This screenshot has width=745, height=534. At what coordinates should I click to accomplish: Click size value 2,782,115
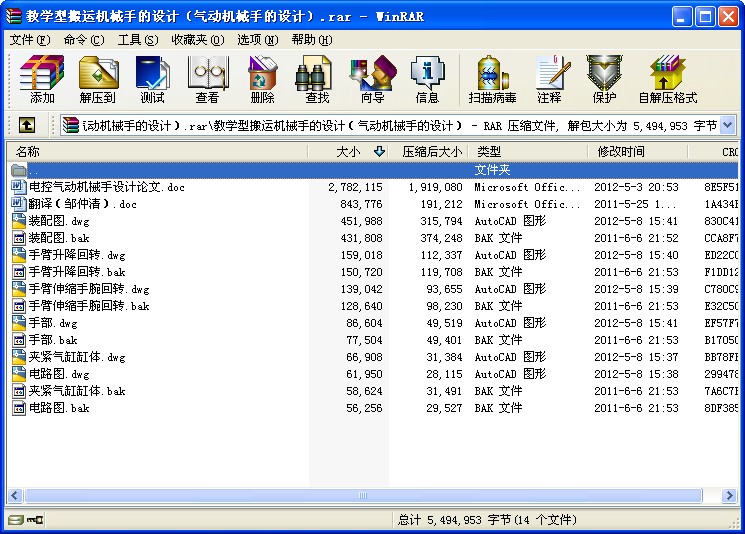pos(355,187)
